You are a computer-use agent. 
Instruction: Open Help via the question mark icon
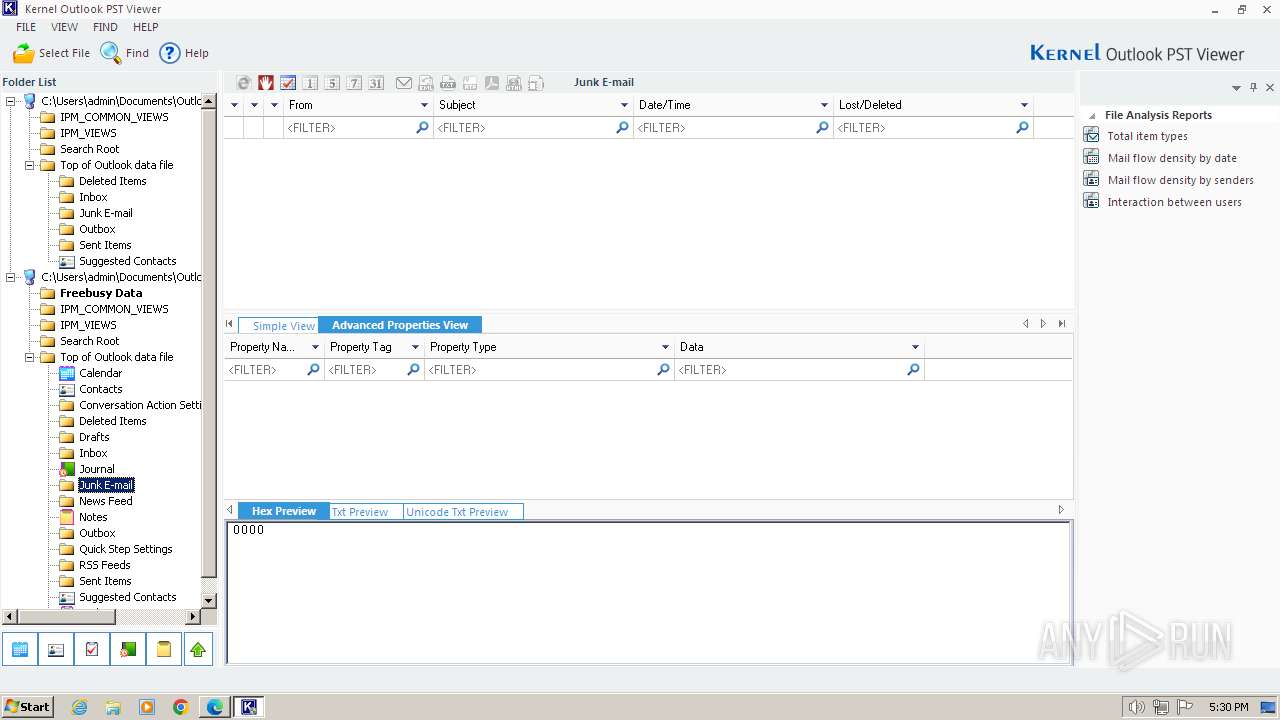click(x=170, y=53)
